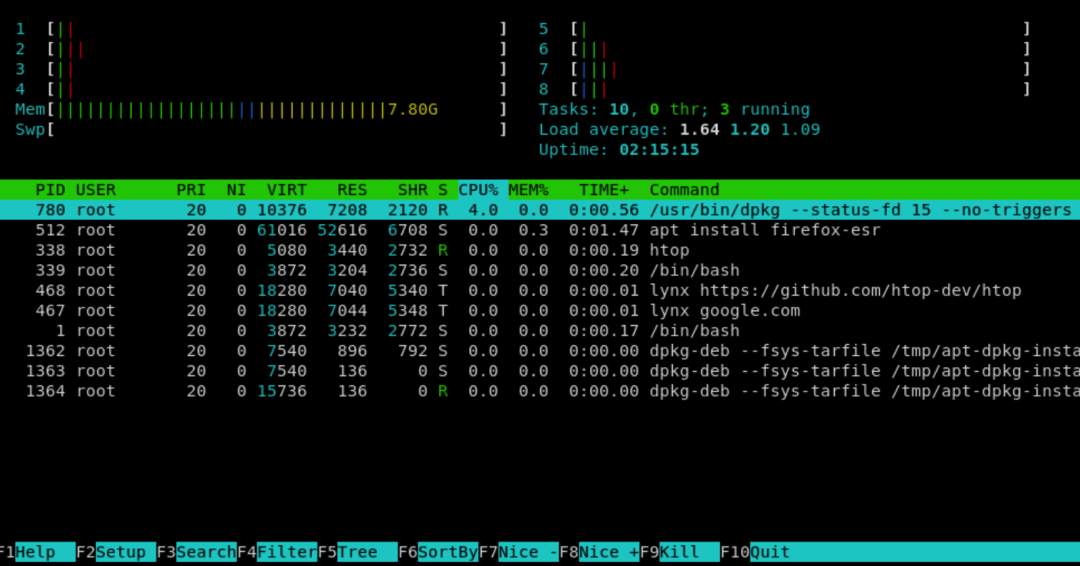Select the htop process row
Image resolution: width=1080 pixels, height=566 pixels.
click(540, 250)
